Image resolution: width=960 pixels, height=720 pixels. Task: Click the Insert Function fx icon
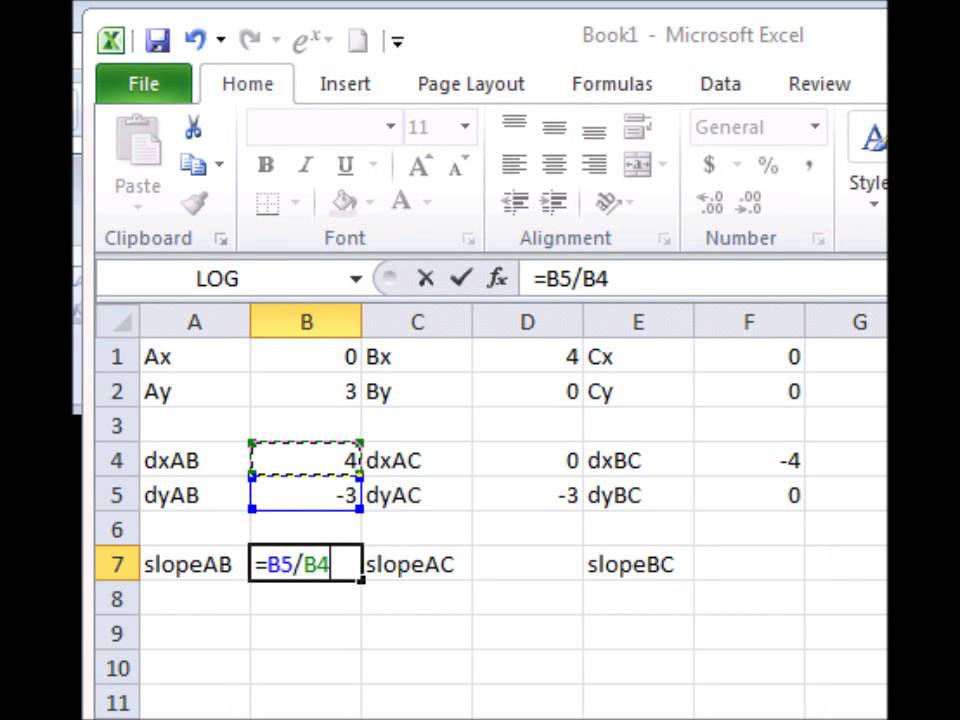pos(497,278)
